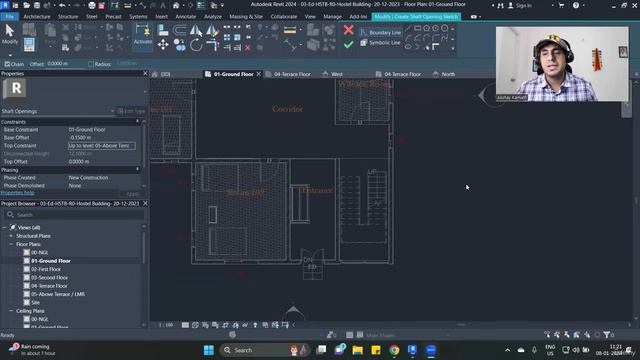Screen dimensions: 640x360
Task: Select the Move tool with four arrows
Action: coord(163,44)
